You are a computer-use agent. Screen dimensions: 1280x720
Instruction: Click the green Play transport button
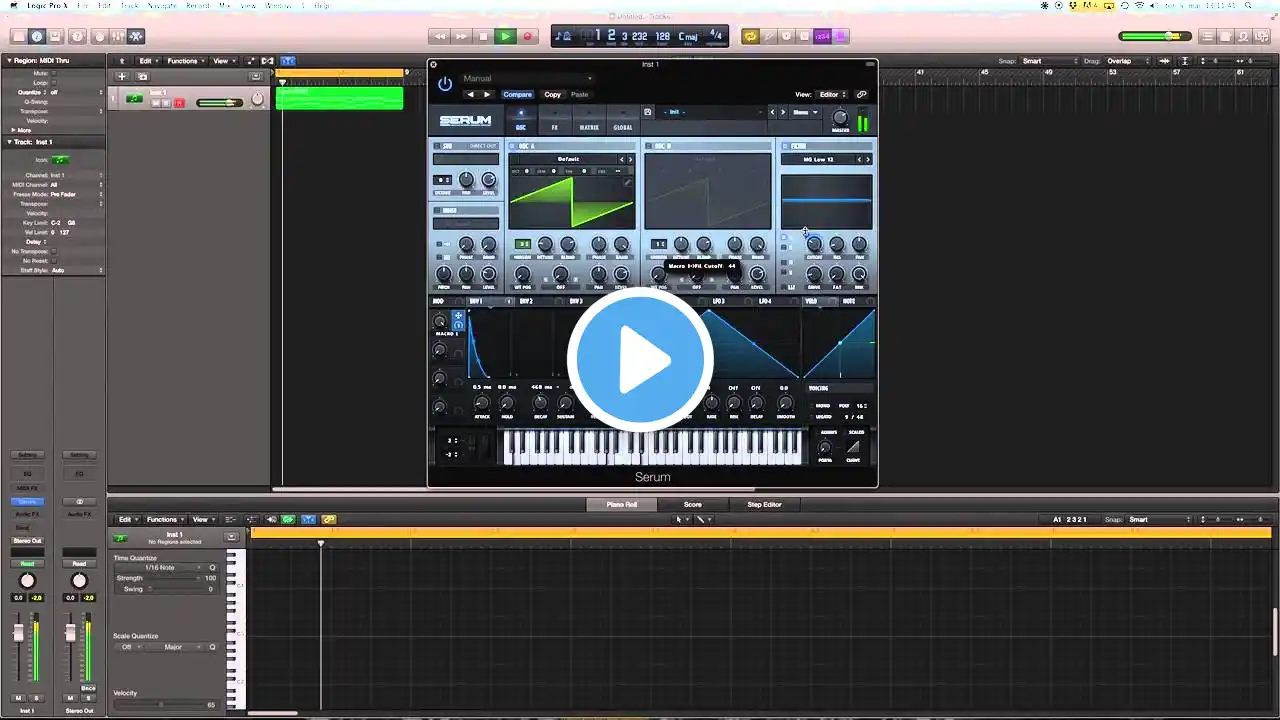point(505,37)
